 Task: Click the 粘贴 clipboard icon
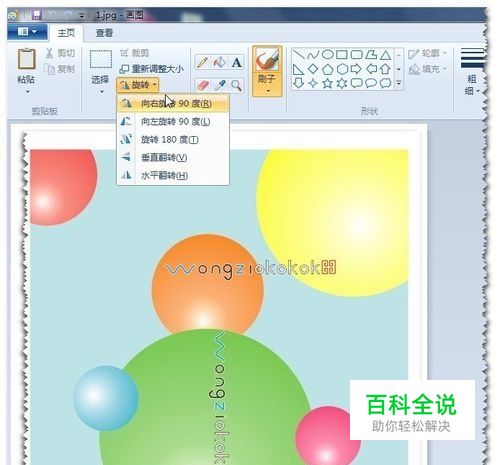pos(26,59)
